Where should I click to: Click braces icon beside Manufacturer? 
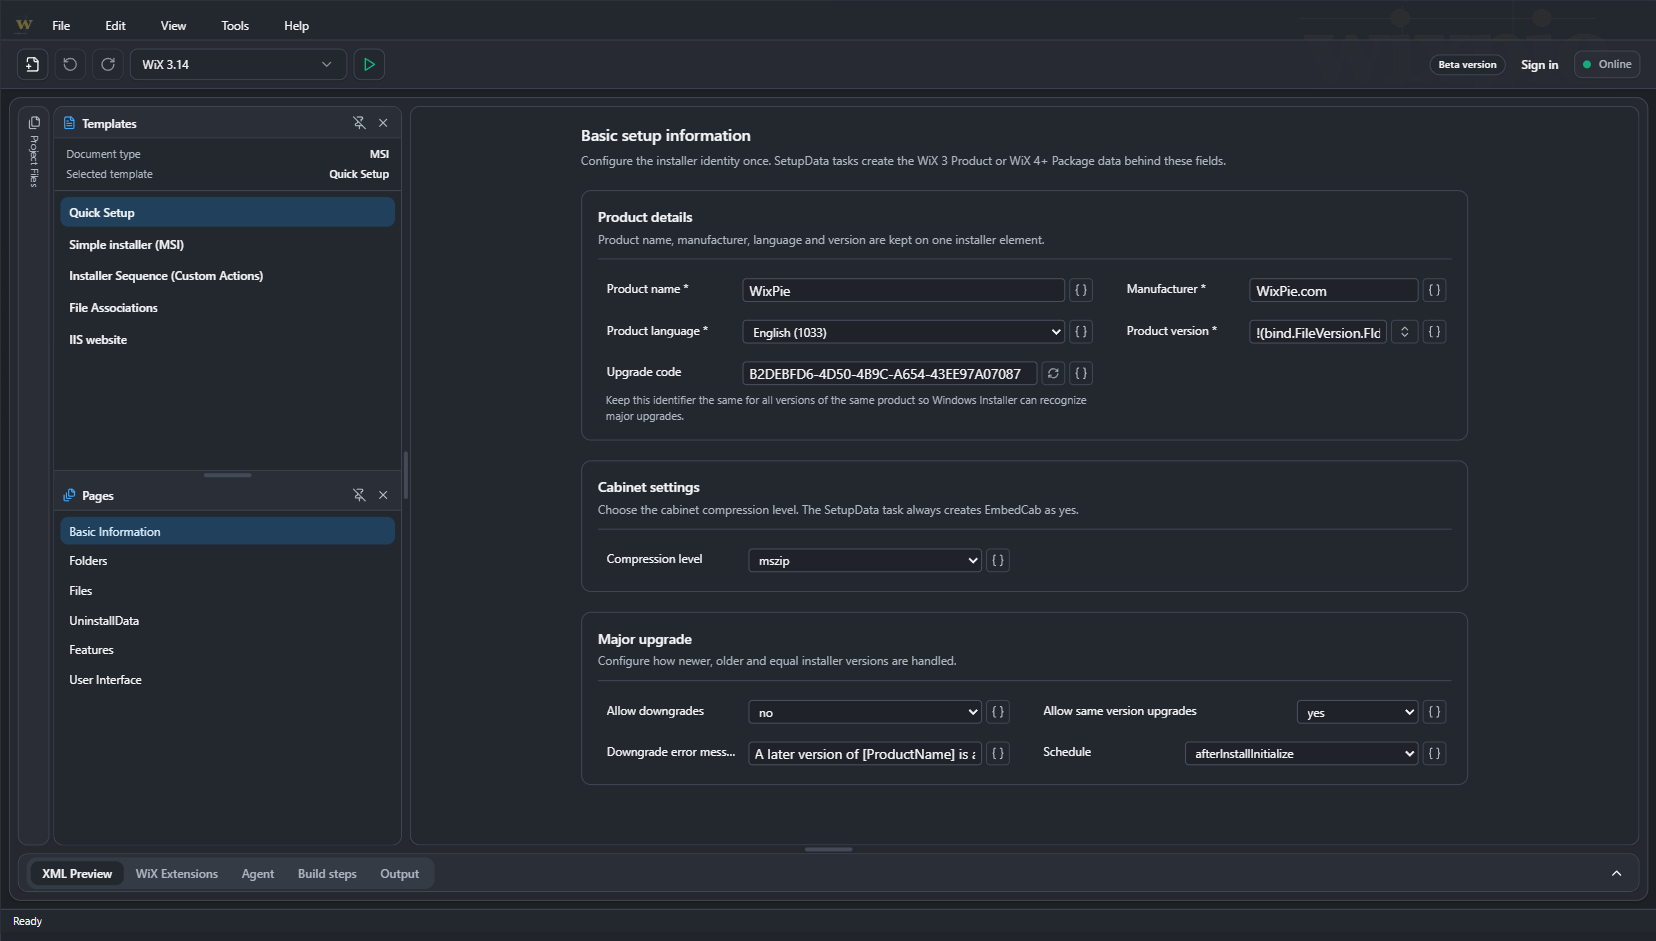(x=1434, y=290)
